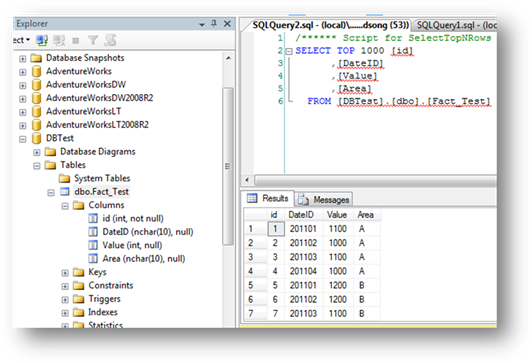Select the Indexes folder

click(x=103, y=312)
